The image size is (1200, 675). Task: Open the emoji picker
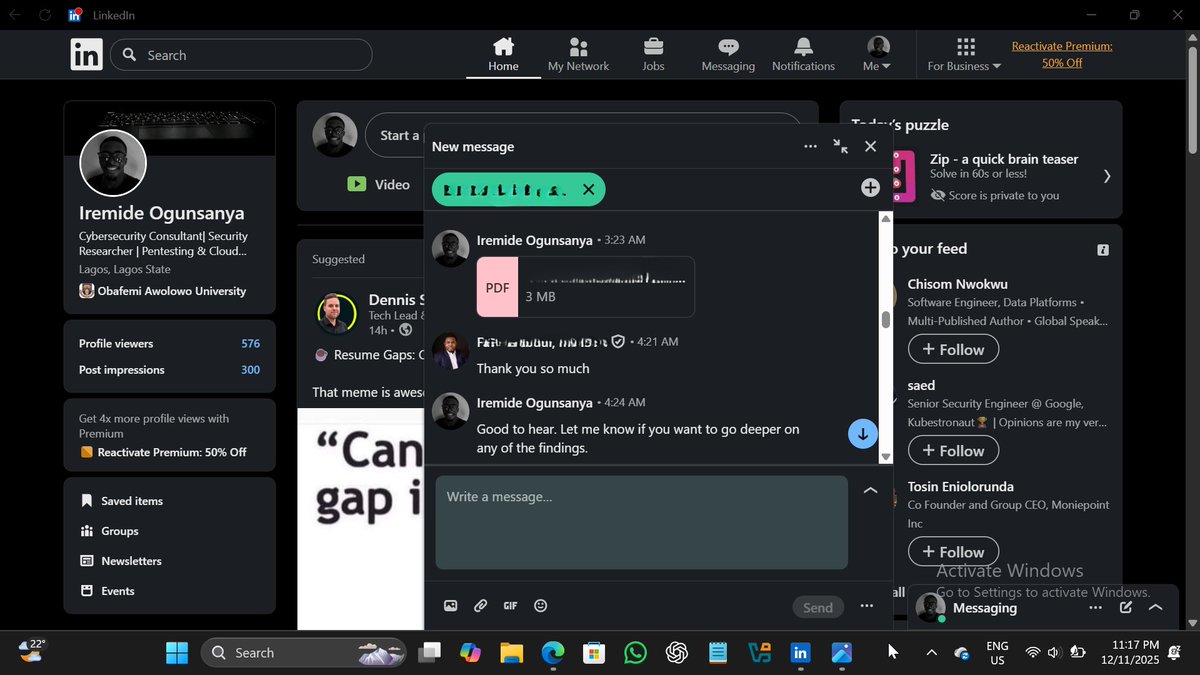click(x=541, y=606)
